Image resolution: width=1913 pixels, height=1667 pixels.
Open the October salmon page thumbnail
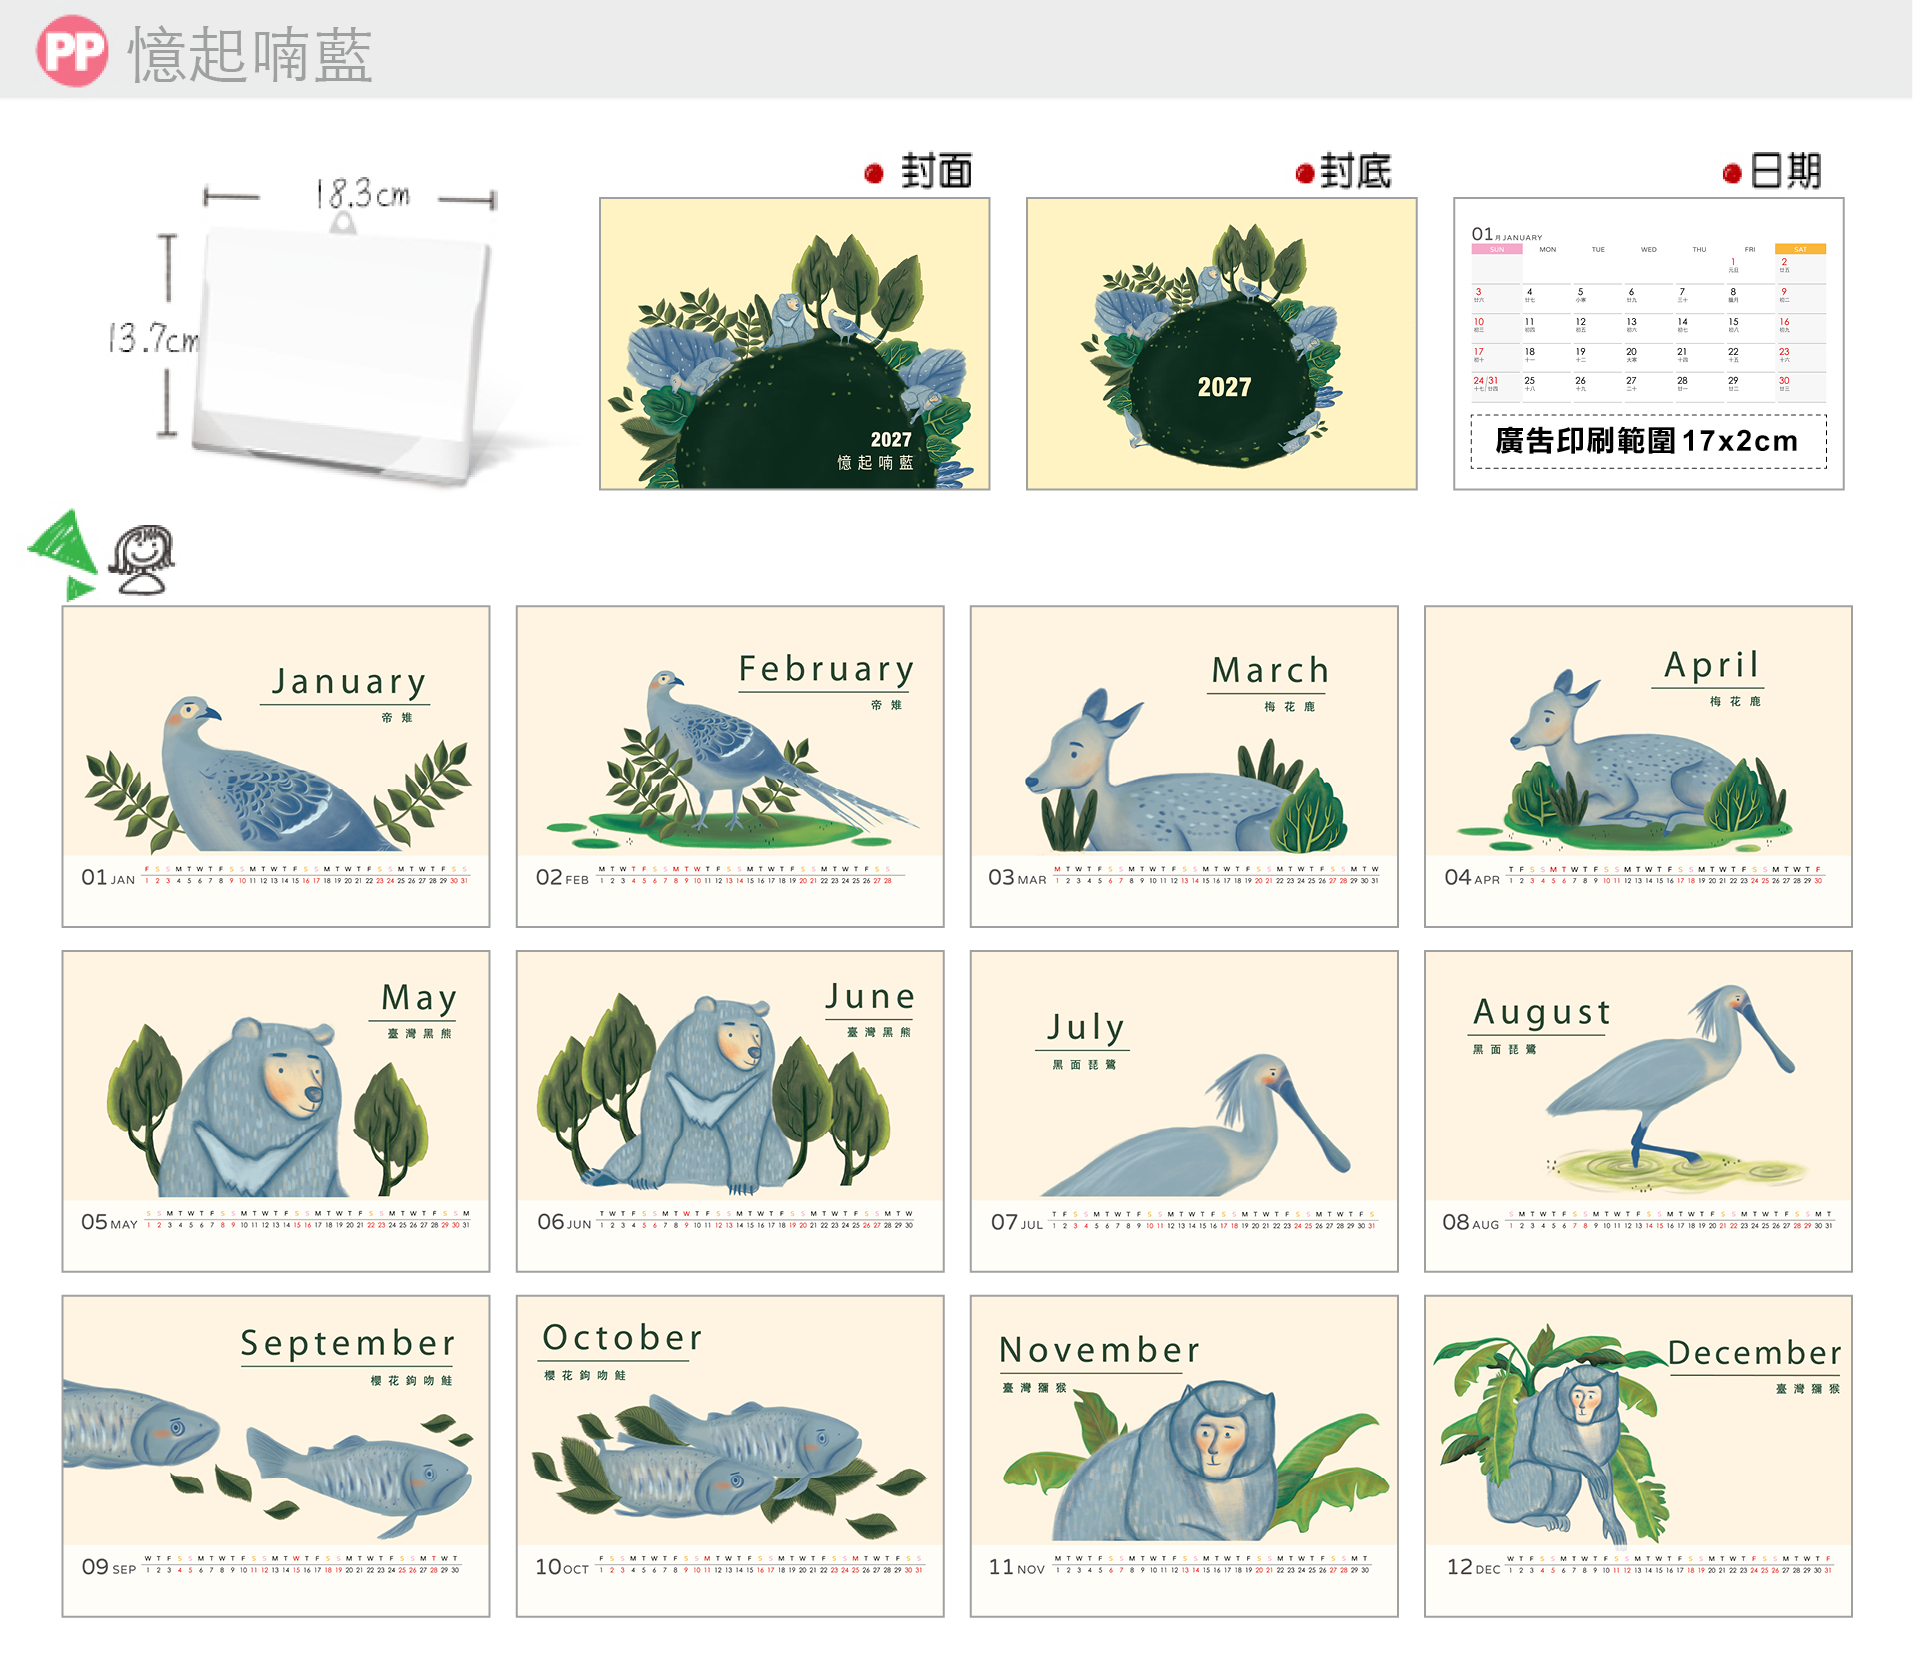(x=730, y=1456)
